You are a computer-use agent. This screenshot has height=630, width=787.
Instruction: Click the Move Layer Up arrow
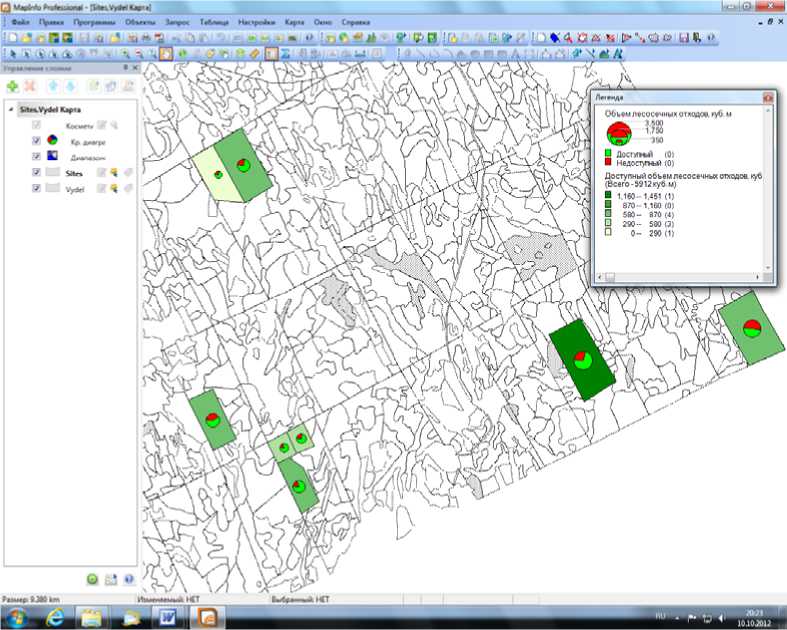pos(54,87)
